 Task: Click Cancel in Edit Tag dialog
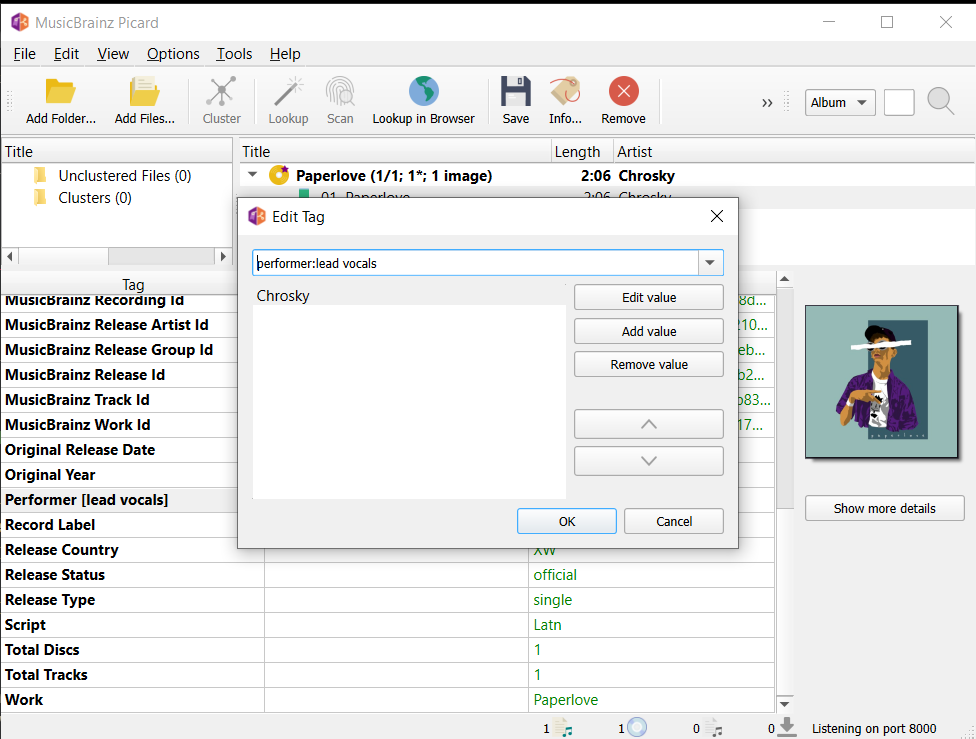click(673, 521)
